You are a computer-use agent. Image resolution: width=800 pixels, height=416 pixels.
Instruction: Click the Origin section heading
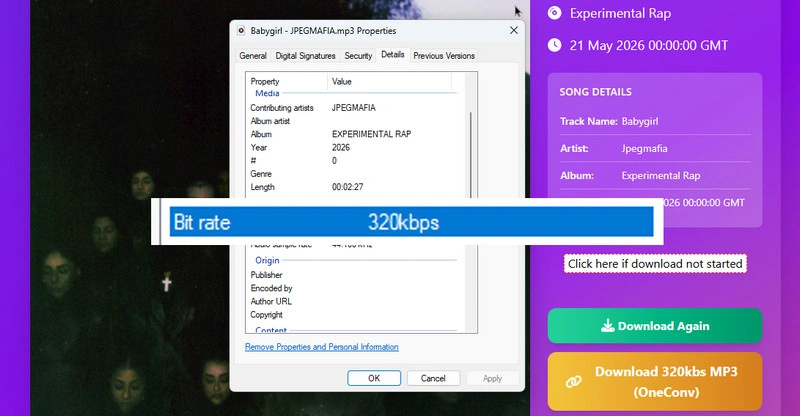[x=267, y=260]
